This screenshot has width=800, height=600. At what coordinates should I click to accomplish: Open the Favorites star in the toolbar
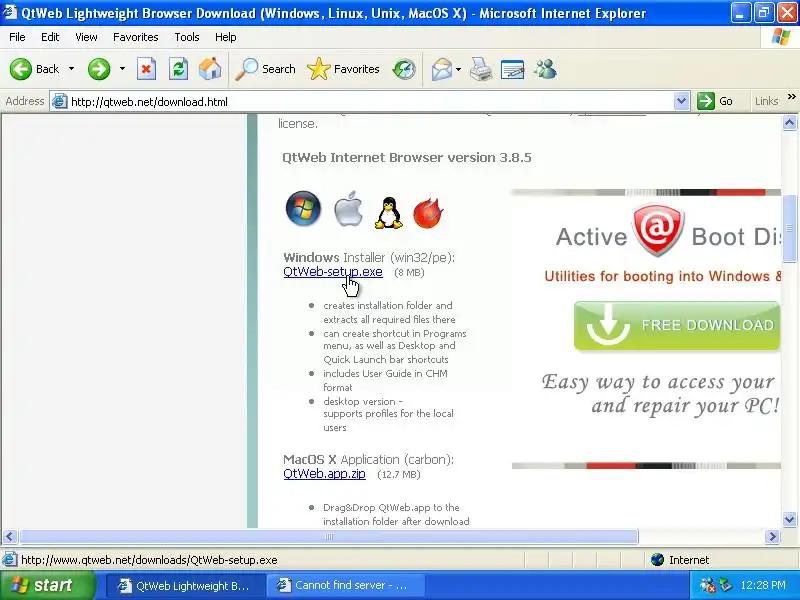(343, 69)
